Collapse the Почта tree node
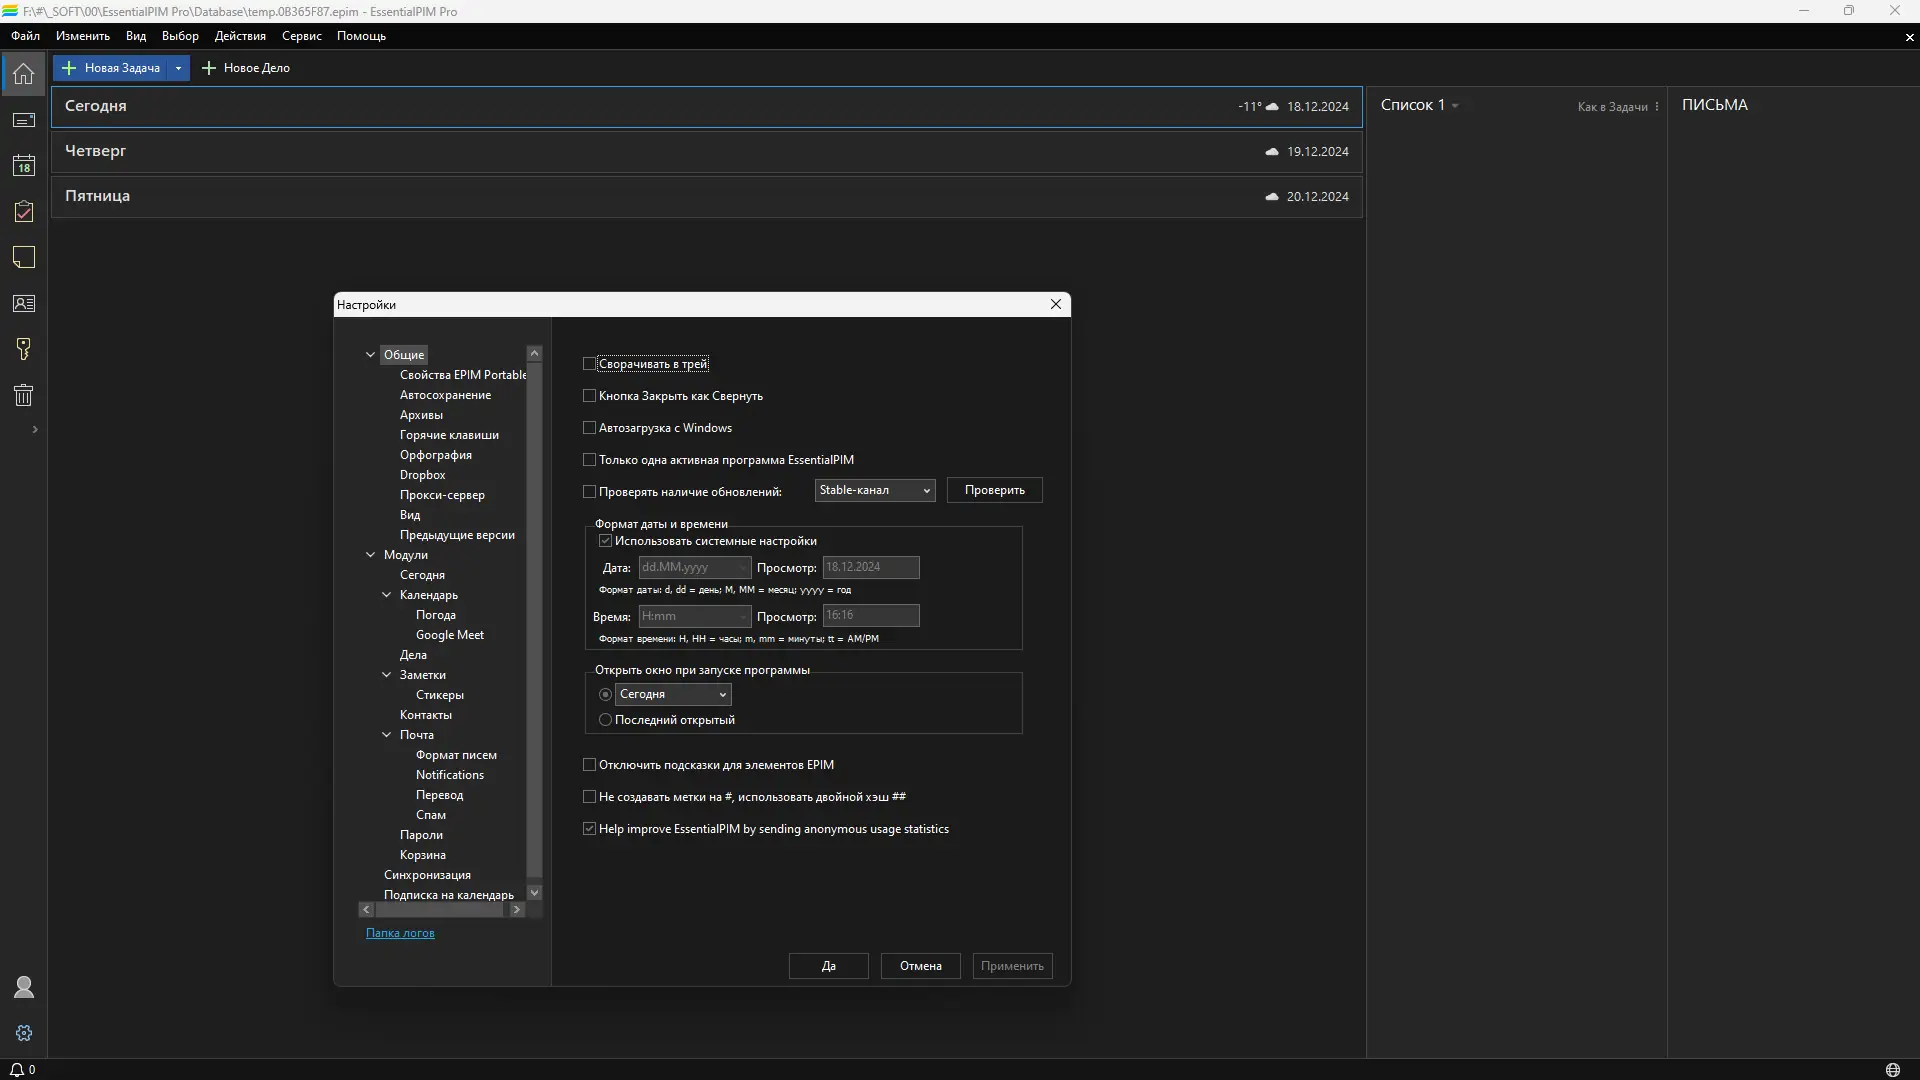The height and width of the screenshot is (1080, 1920). click(x=387, y=735)
